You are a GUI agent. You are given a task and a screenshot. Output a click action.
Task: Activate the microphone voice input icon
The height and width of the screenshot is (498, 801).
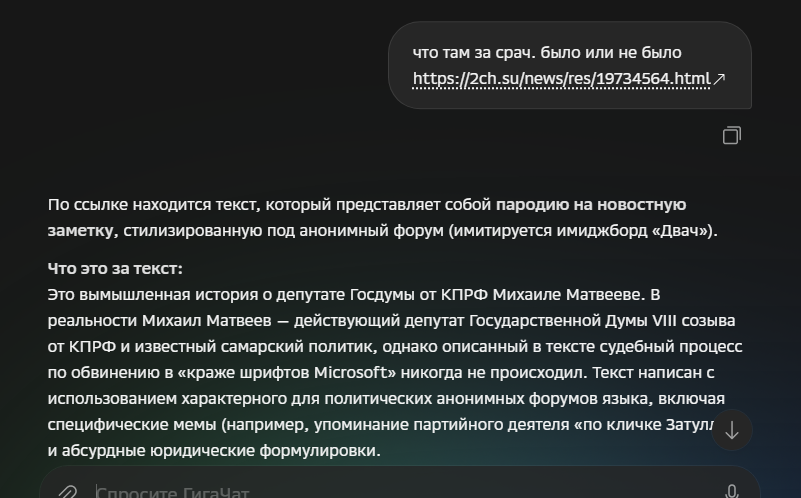click(732, 492)
